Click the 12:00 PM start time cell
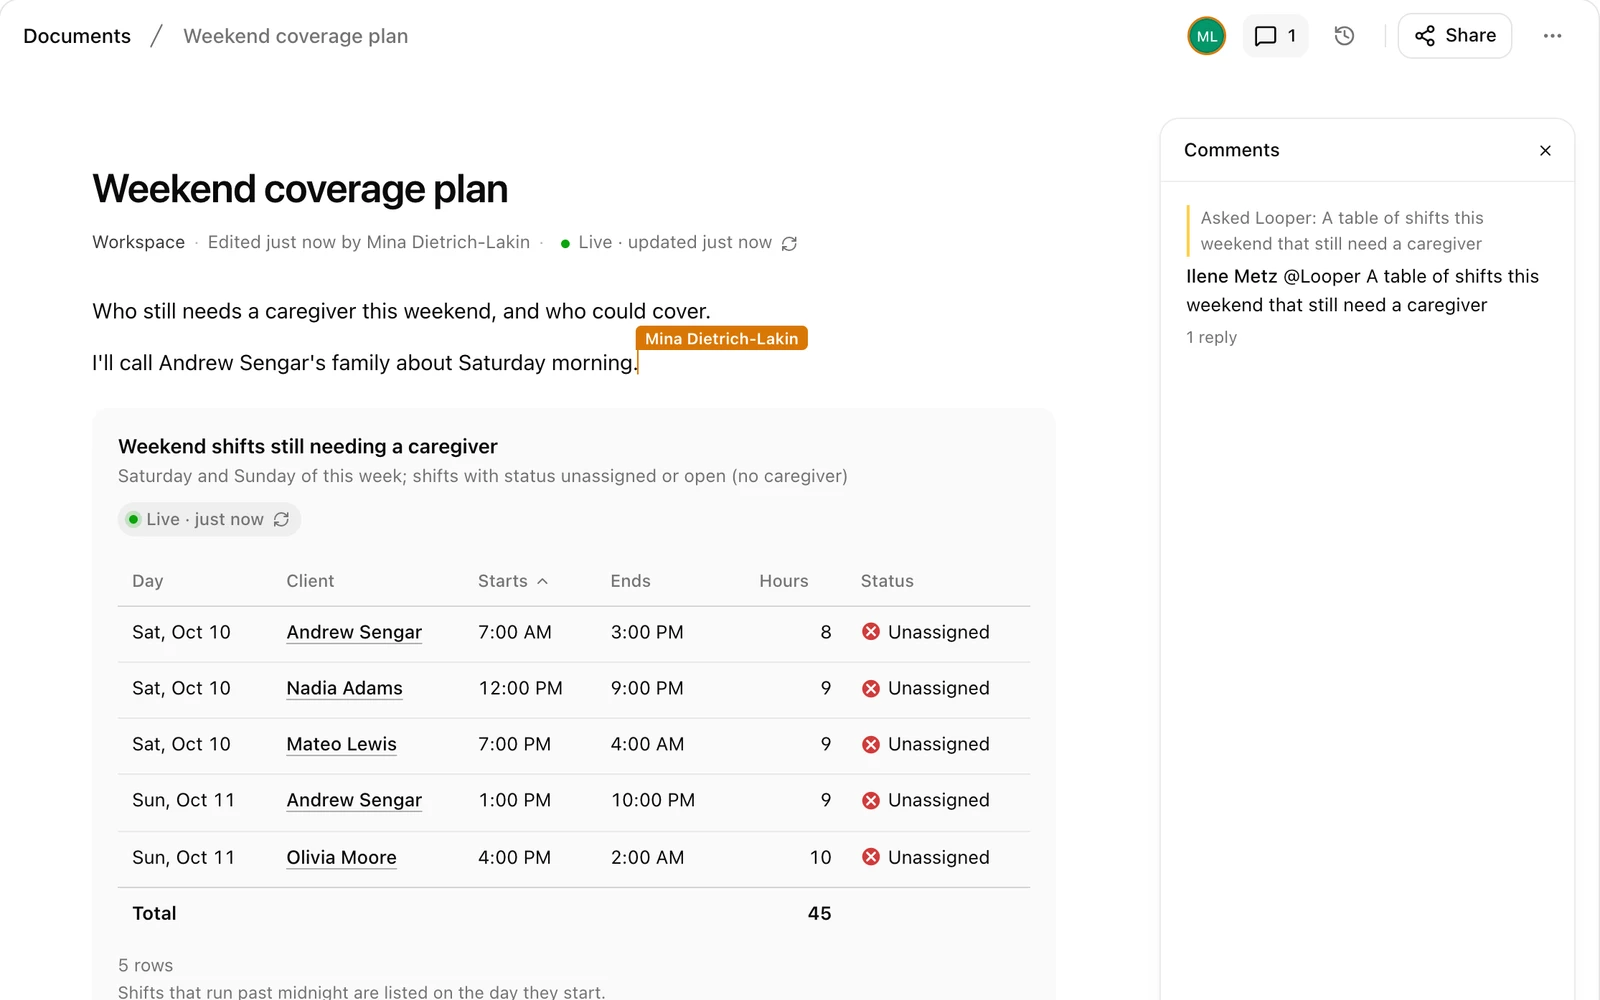This screenshot has width=1600, height=1000. click(520, 688)
